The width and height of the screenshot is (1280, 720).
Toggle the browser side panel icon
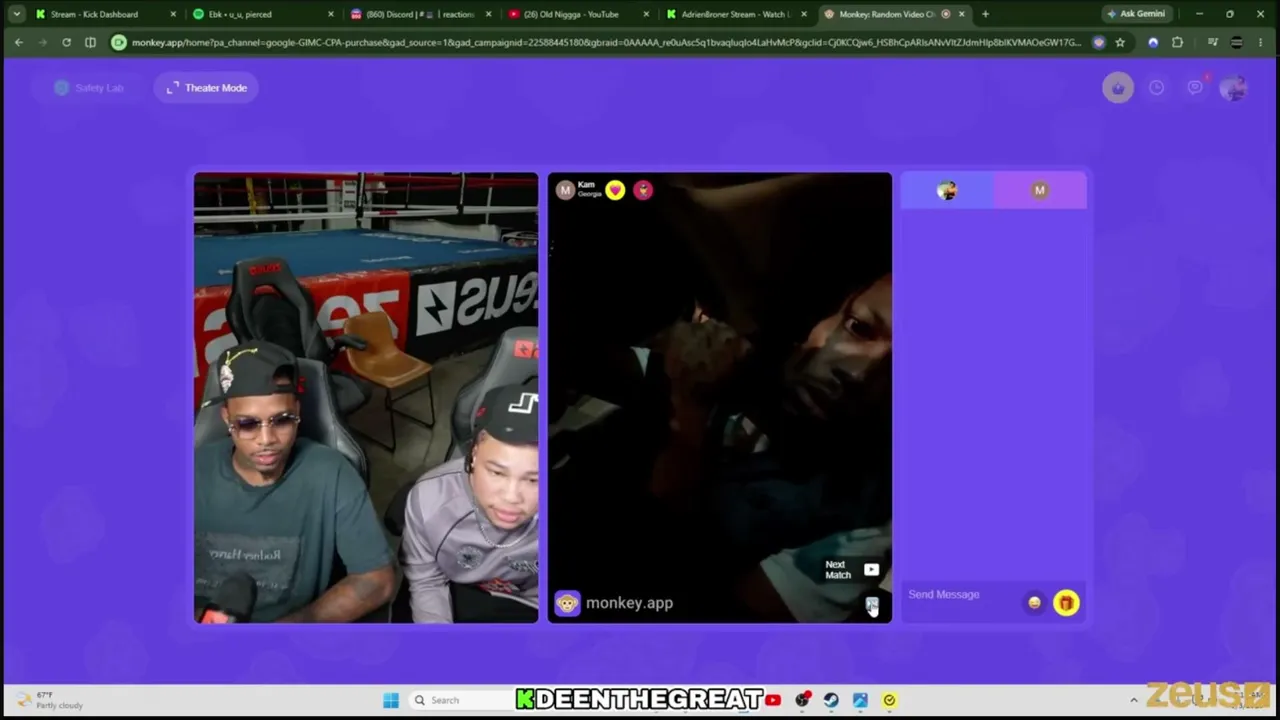click(90, 42)
